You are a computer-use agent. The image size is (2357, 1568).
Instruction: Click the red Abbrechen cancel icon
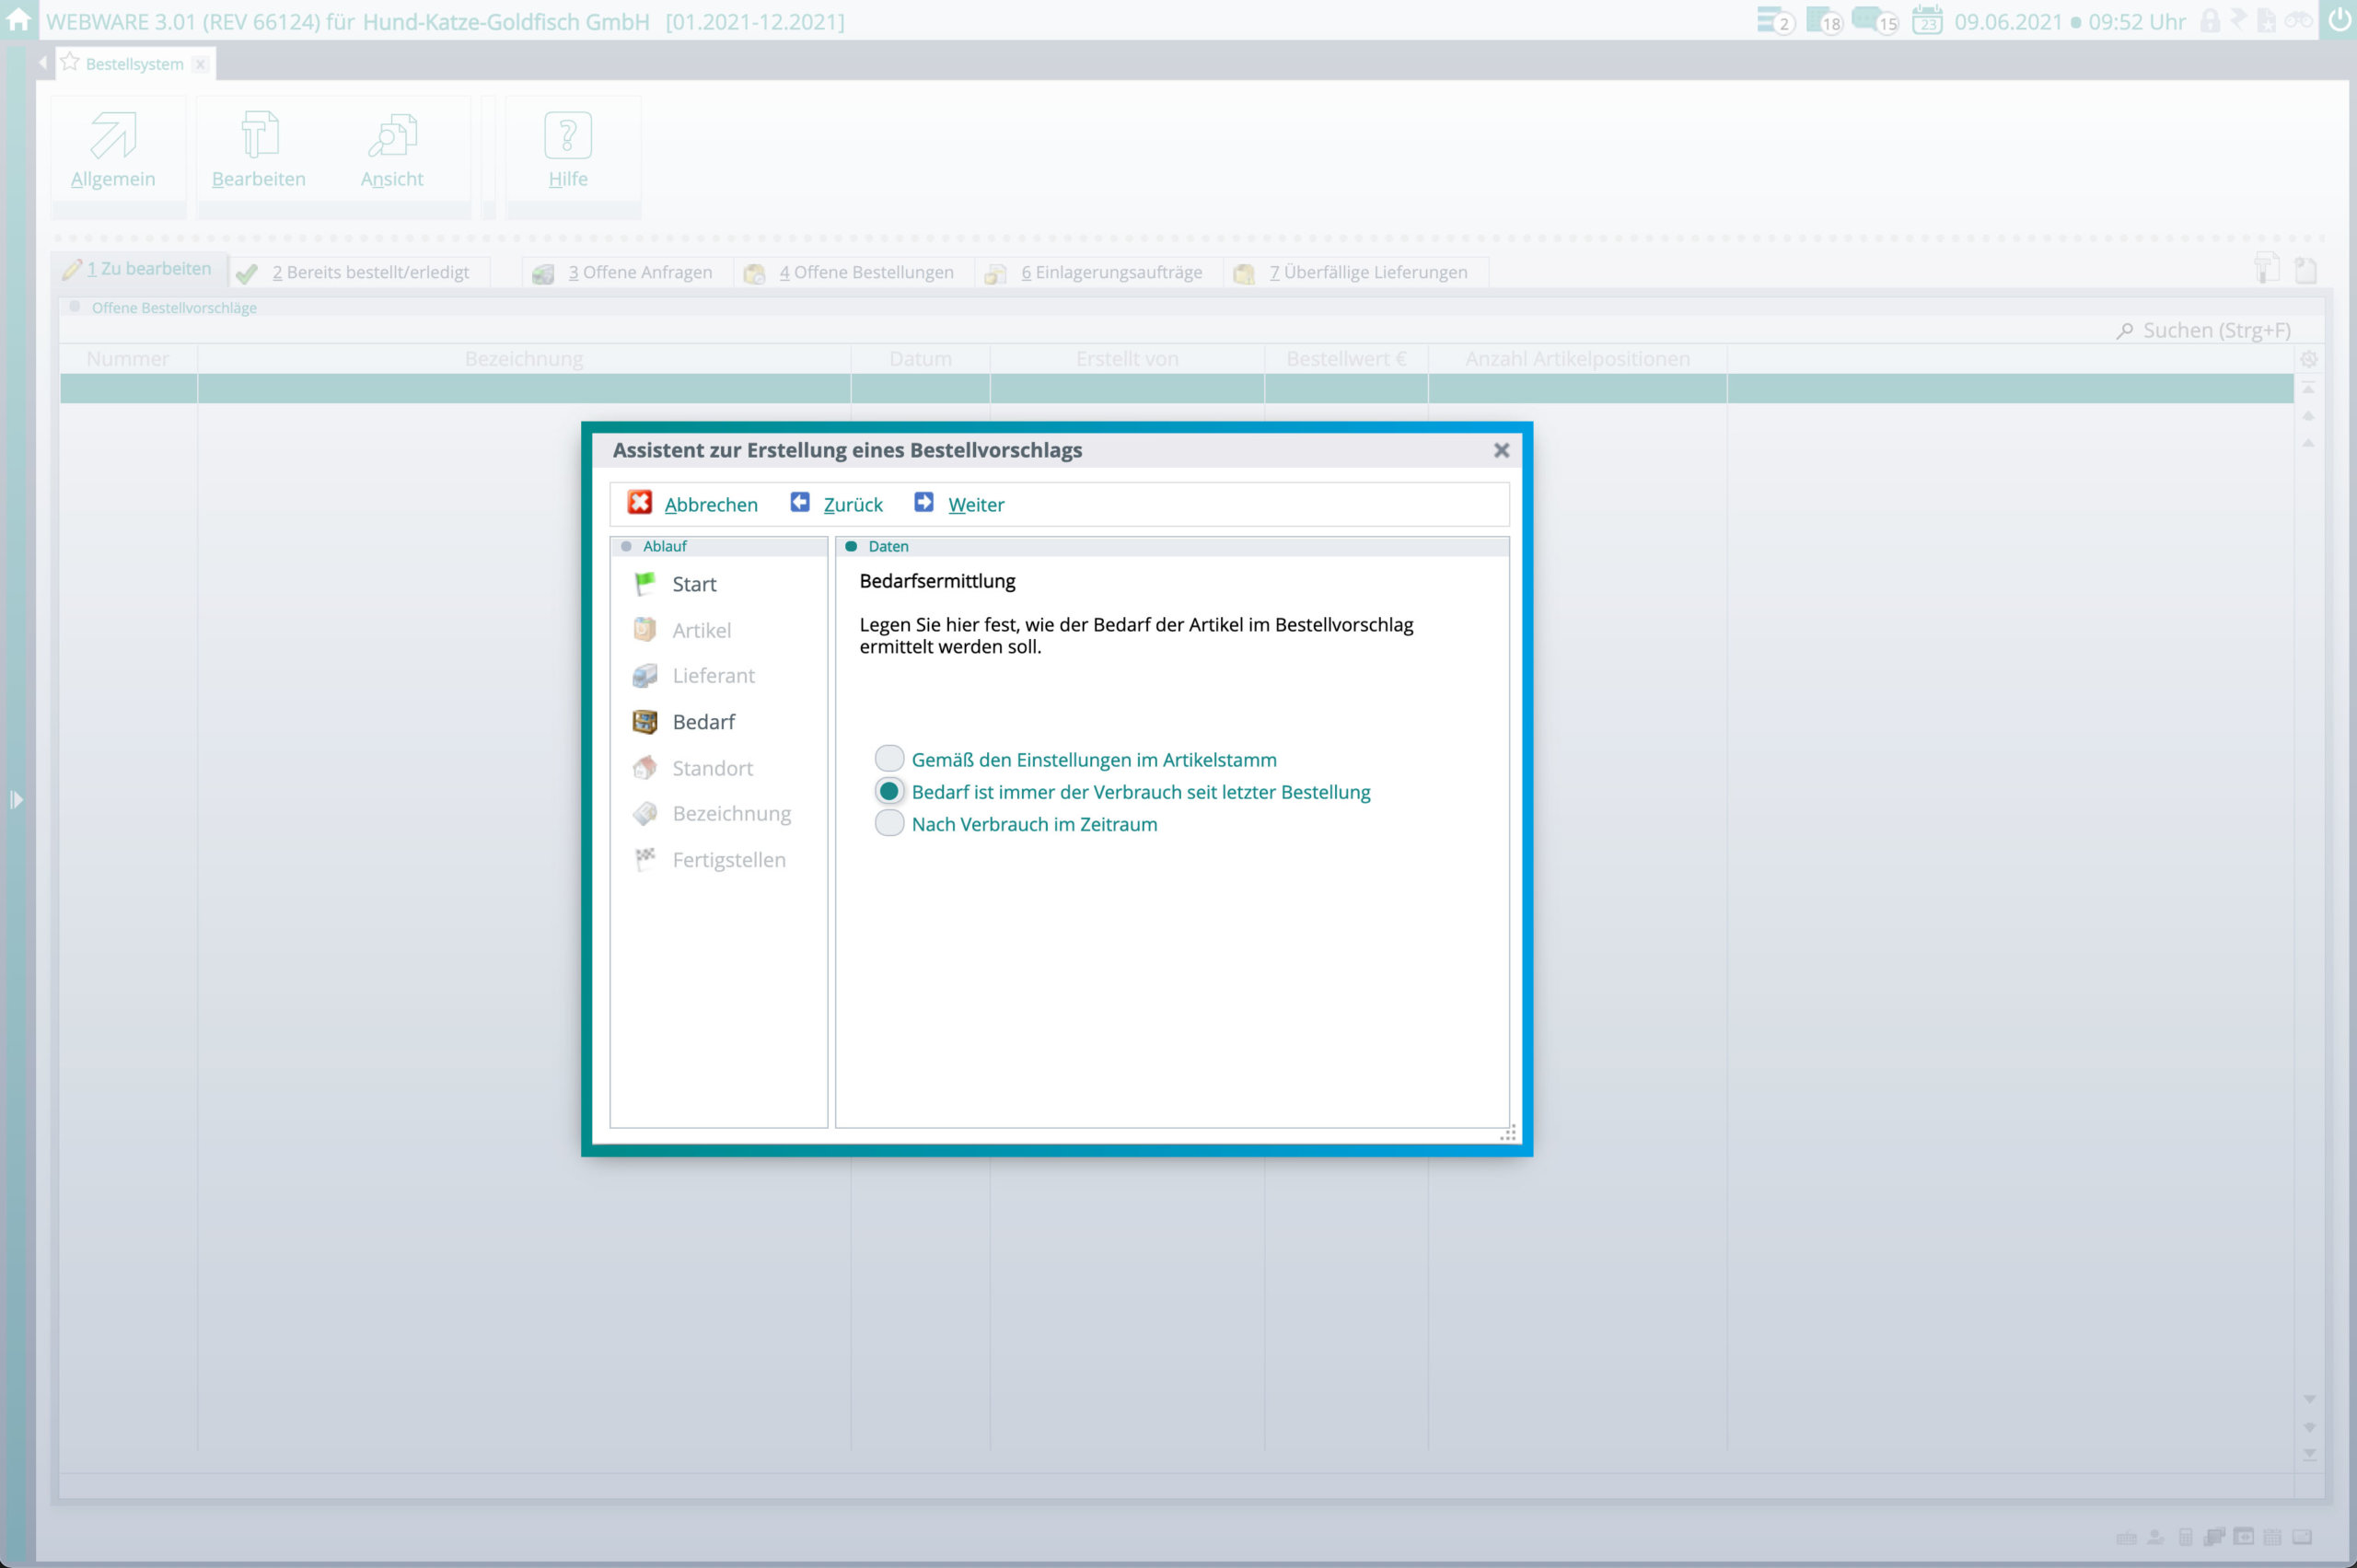640,503
